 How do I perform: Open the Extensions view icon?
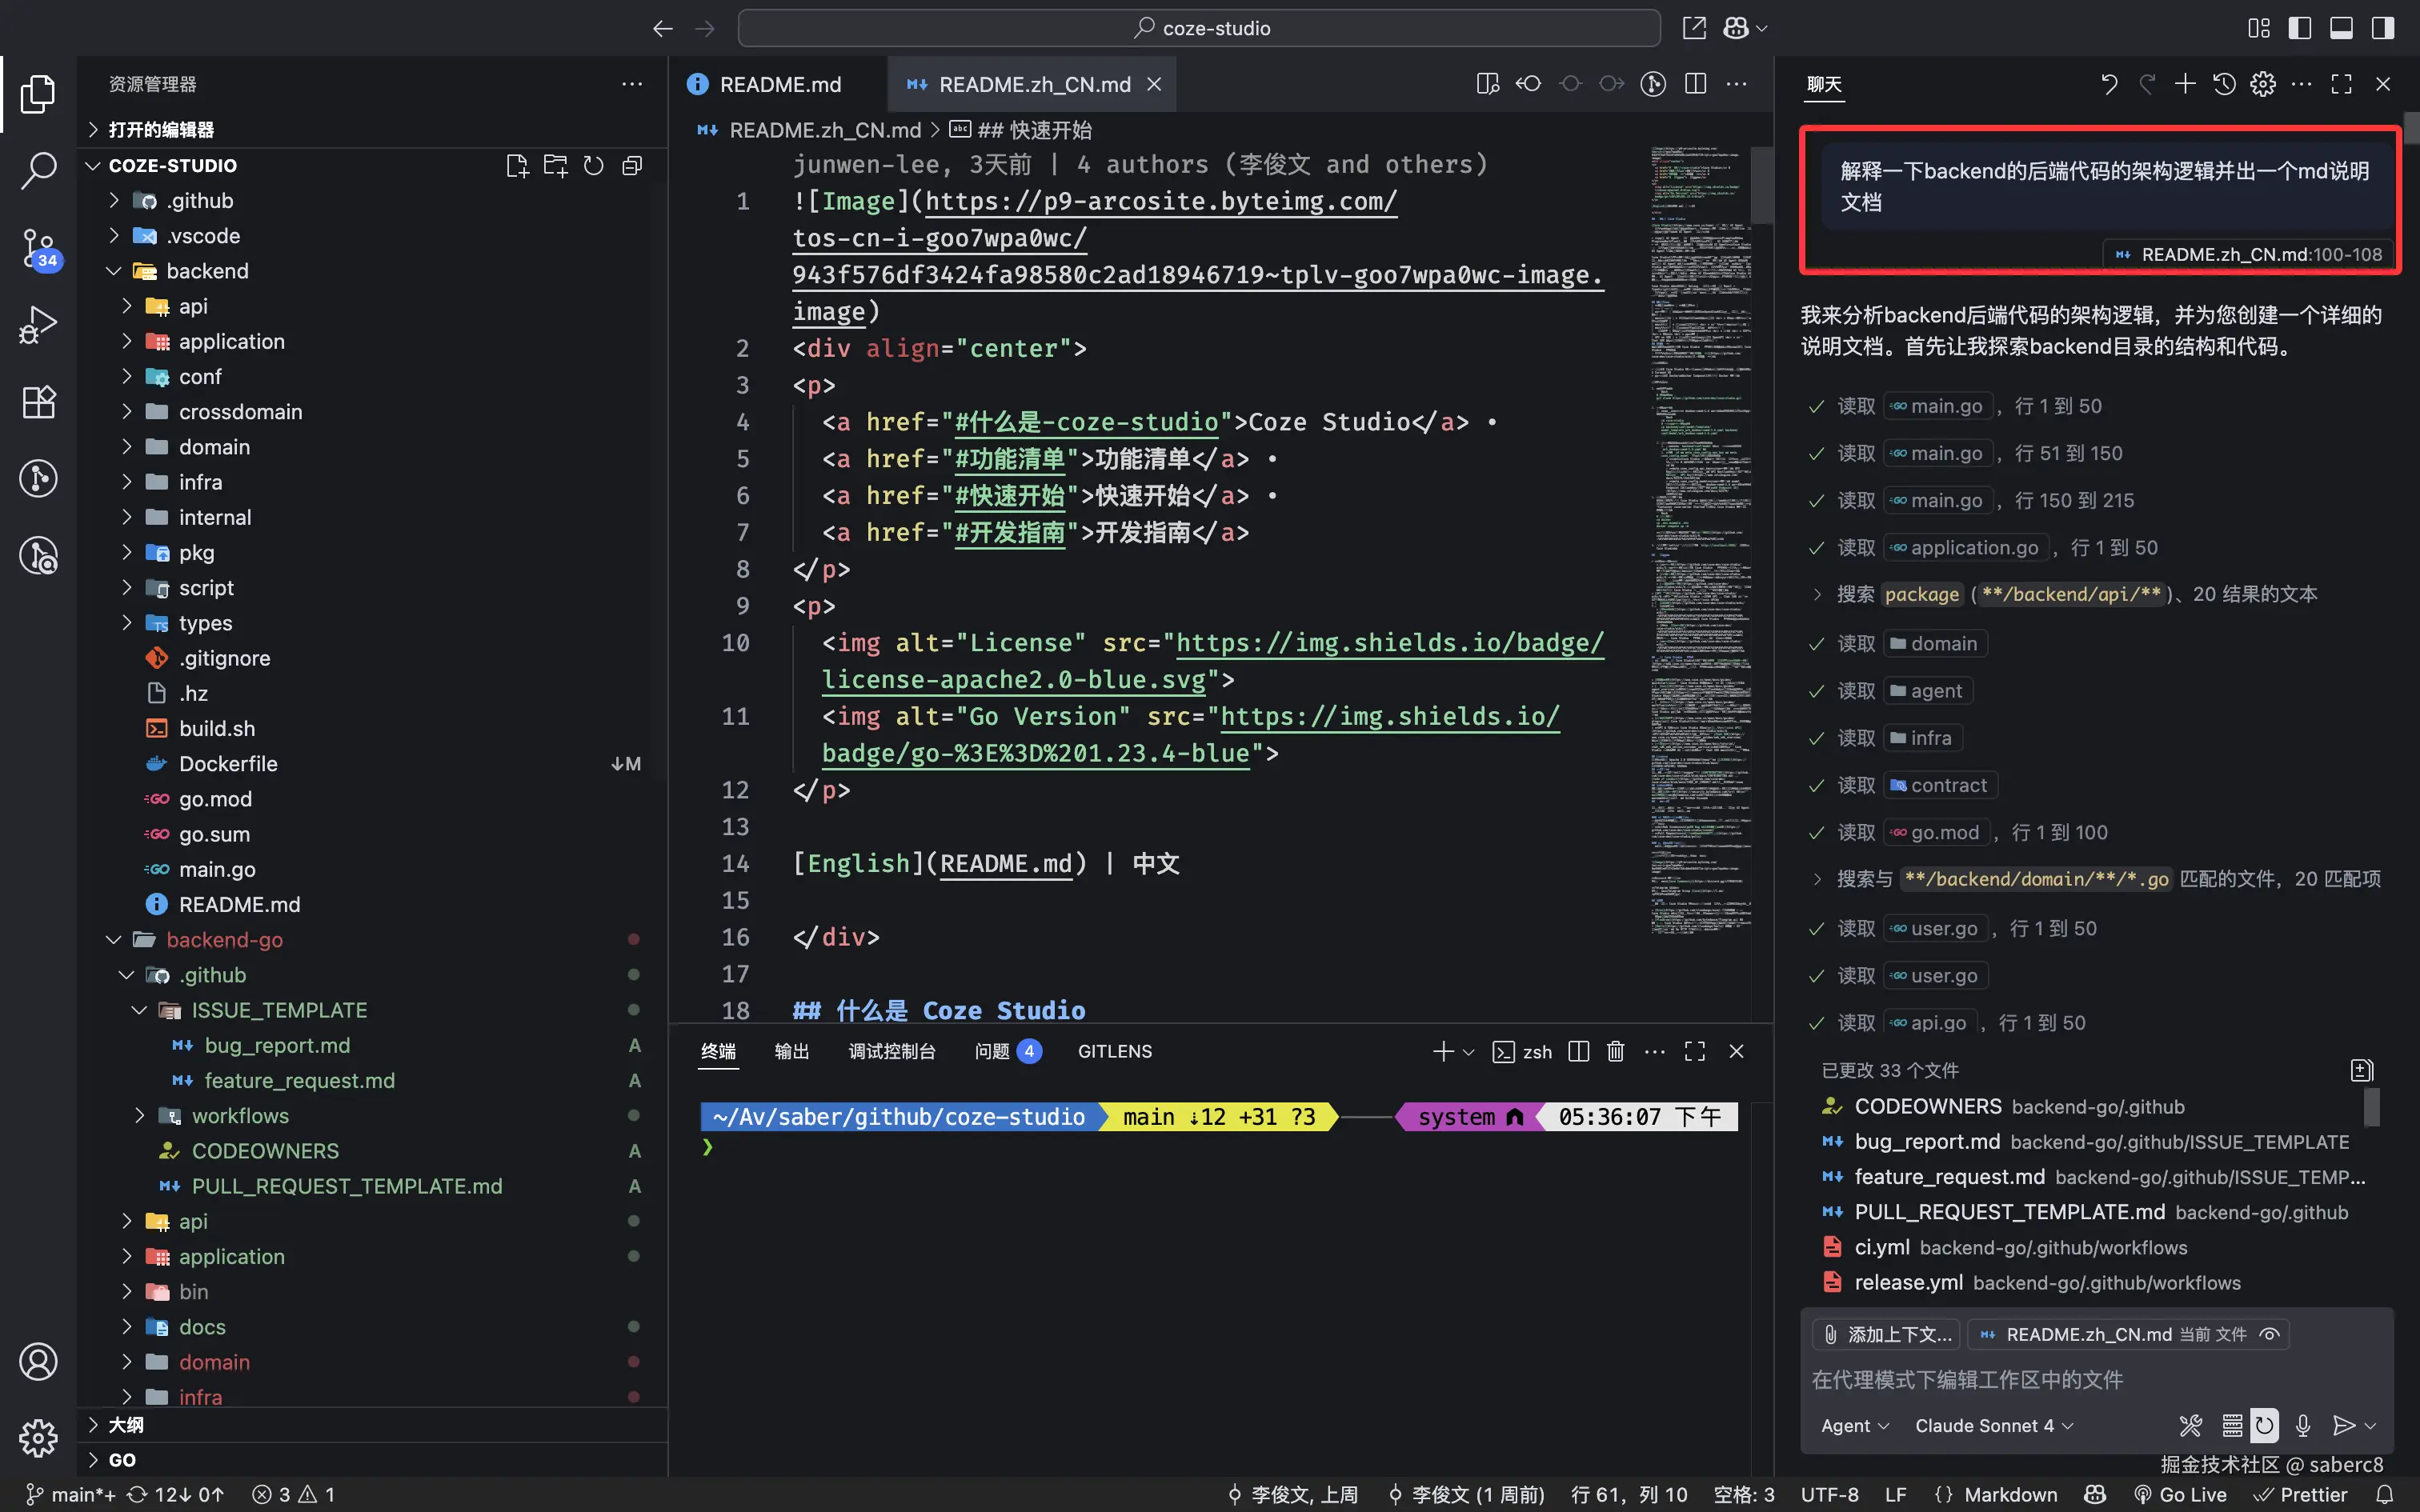(x=38, y=402)
